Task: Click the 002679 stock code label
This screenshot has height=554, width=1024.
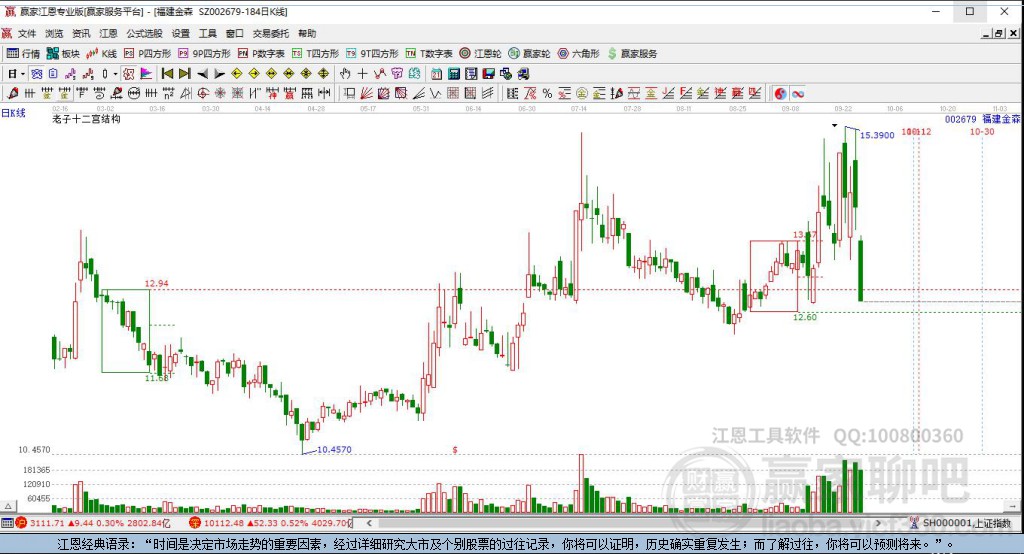Action: (x=960, y=119)
